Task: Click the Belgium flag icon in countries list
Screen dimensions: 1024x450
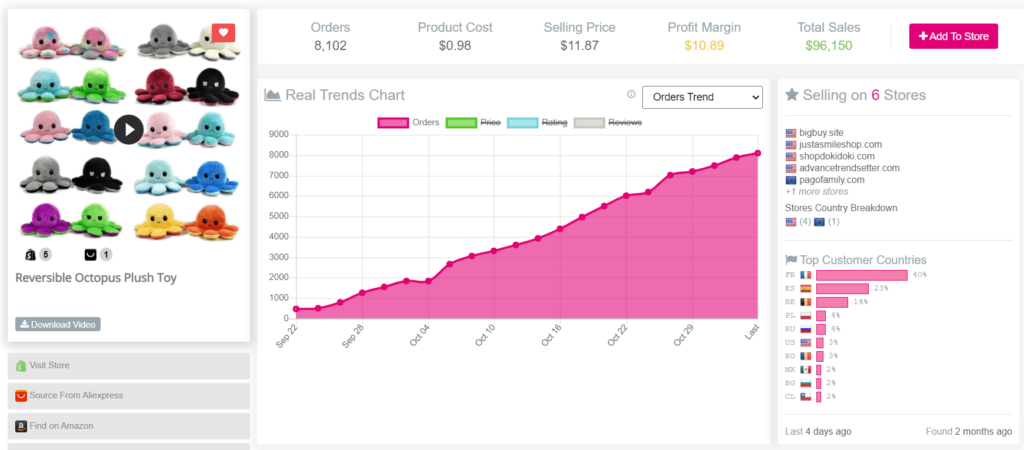Action: tap(805, 302)
